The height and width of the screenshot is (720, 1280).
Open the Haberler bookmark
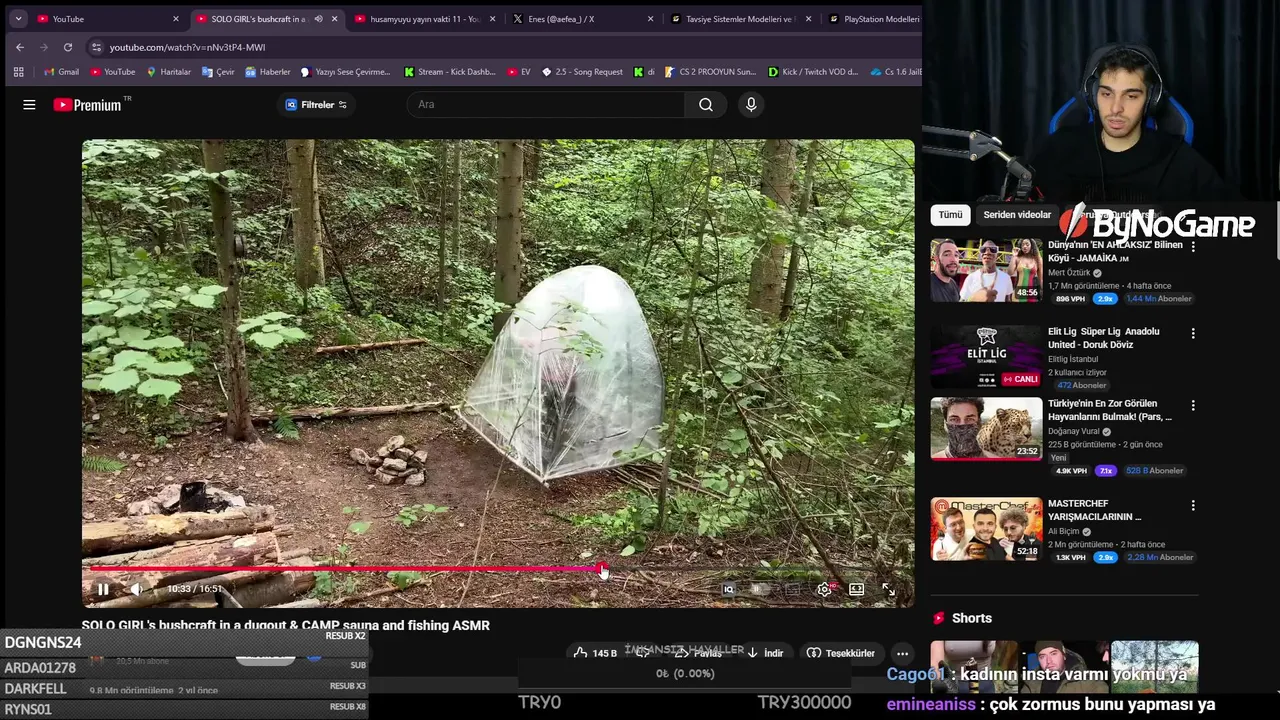pos(267,72)
